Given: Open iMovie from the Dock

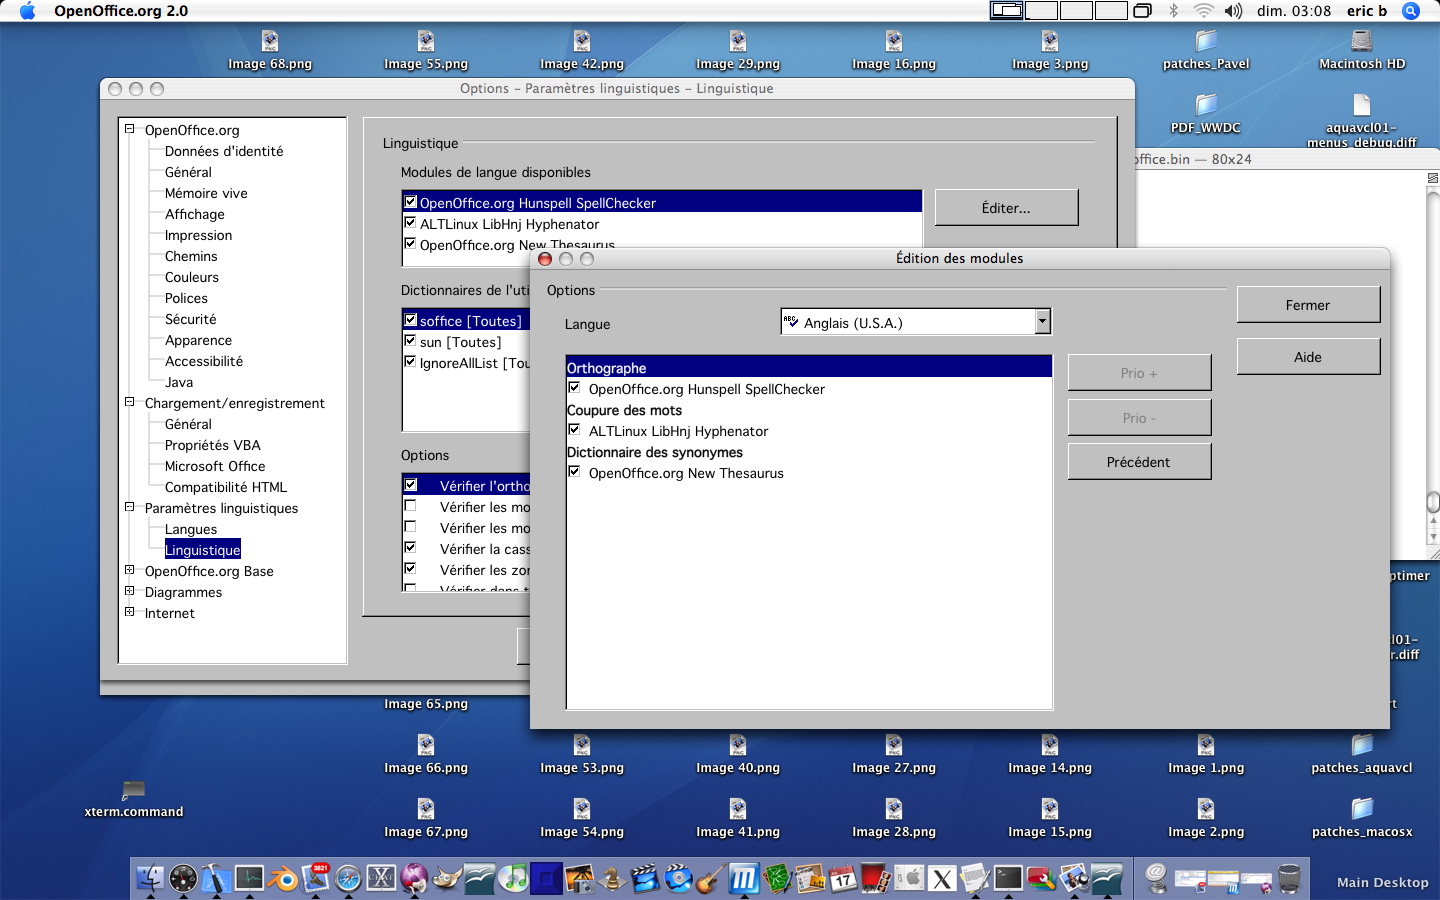Looking at the screenshot, I should pyautogui.click(x=645, y=878).
